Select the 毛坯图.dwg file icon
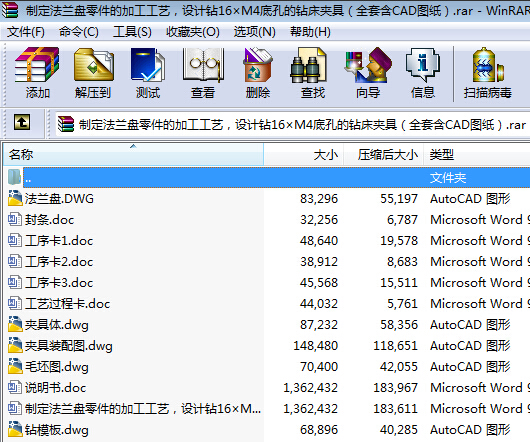The width and height of the screenshot is (530, 442). [x=15, y=366]
